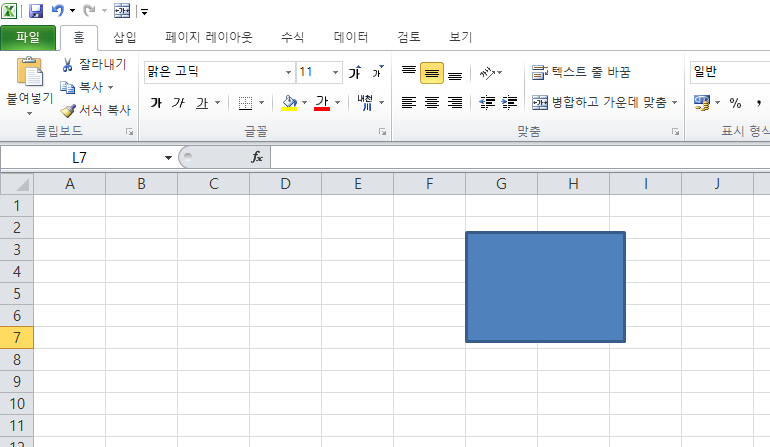Click 병합하고 가운데 맞춤 button
Viewport: 770px width, 447px height.
pyautogui.click(x=600, y=103)
